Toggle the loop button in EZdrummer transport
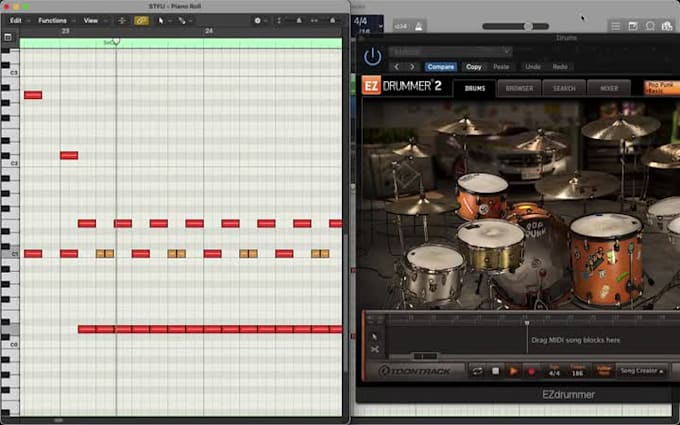680x425 pixels. click(x=477, y=371)
